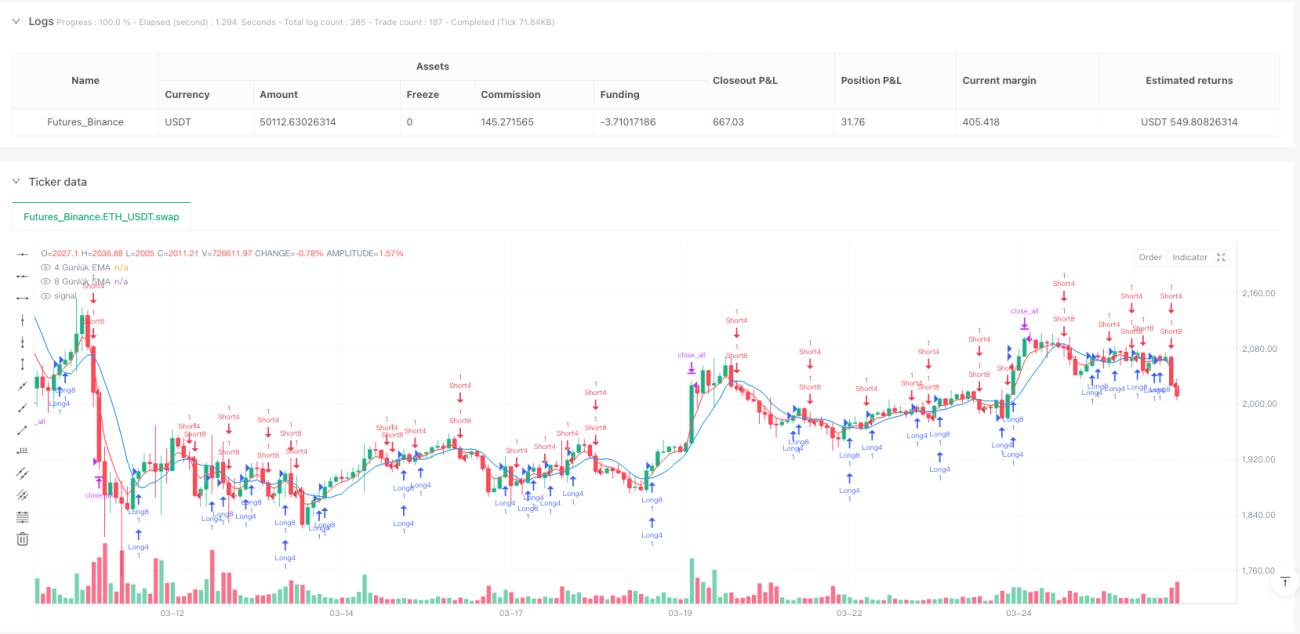Click the fullscreen expand chart icon

pyautogui.click(x=1221, y=257)
